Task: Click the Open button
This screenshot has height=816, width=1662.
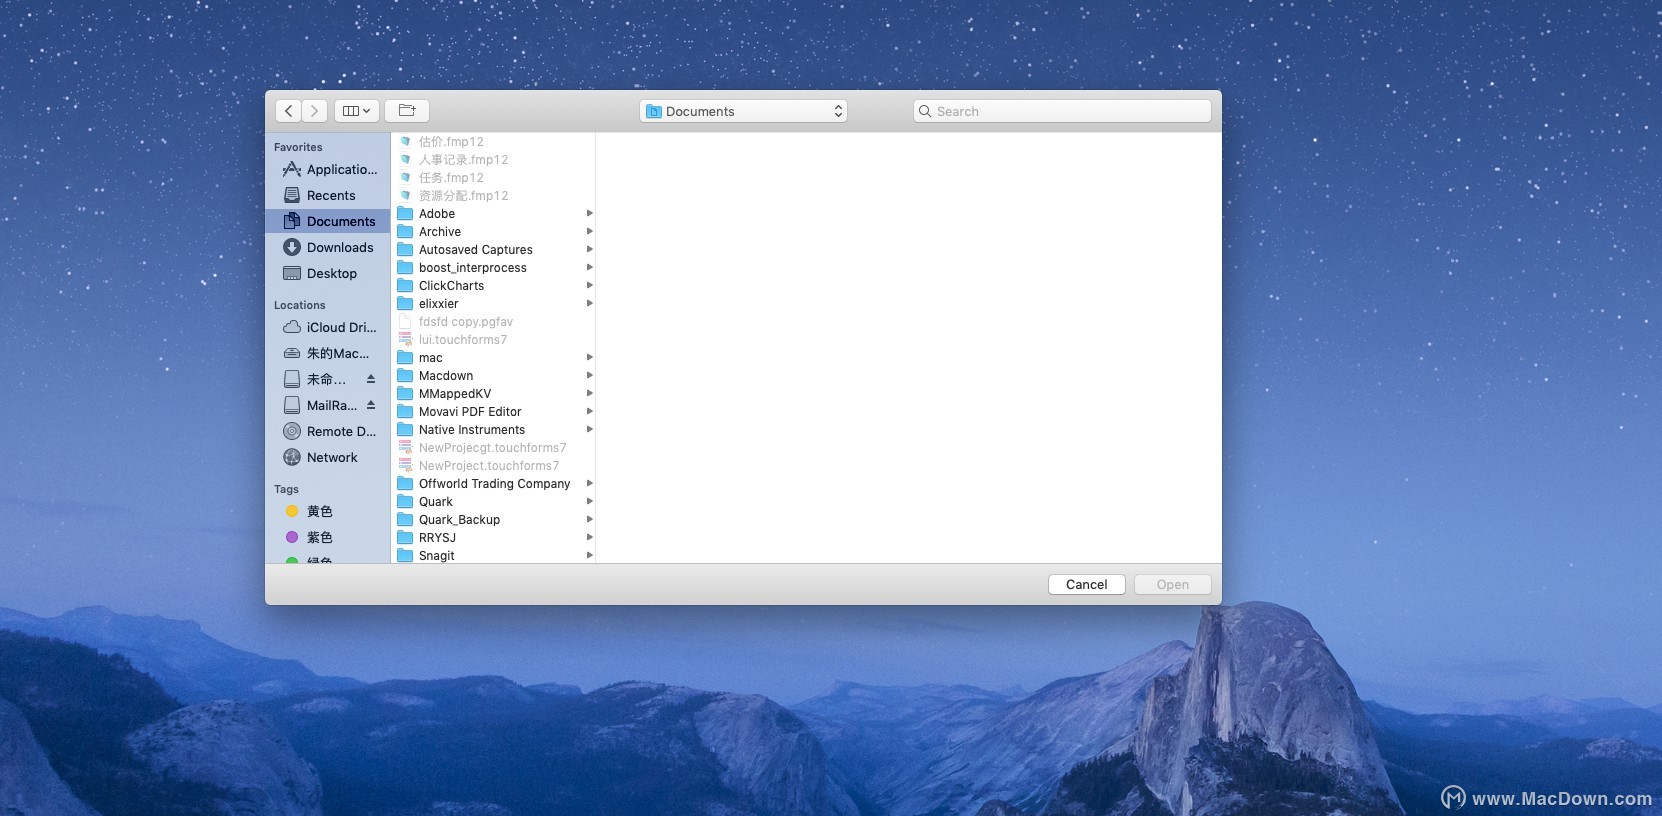Action: (1172, 584)
